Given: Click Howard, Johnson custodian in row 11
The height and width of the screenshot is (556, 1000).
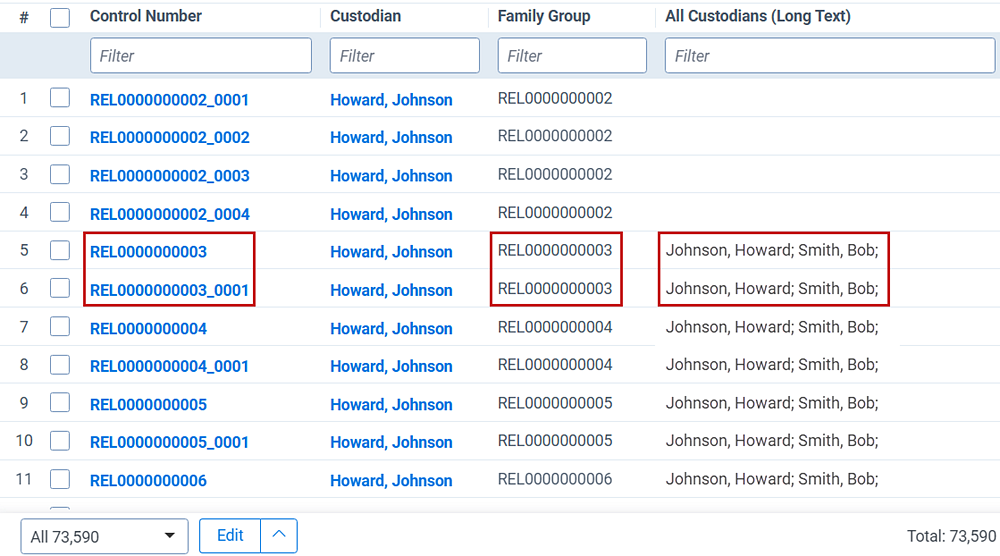Looking at the screenshot, I should pos(391,480).
